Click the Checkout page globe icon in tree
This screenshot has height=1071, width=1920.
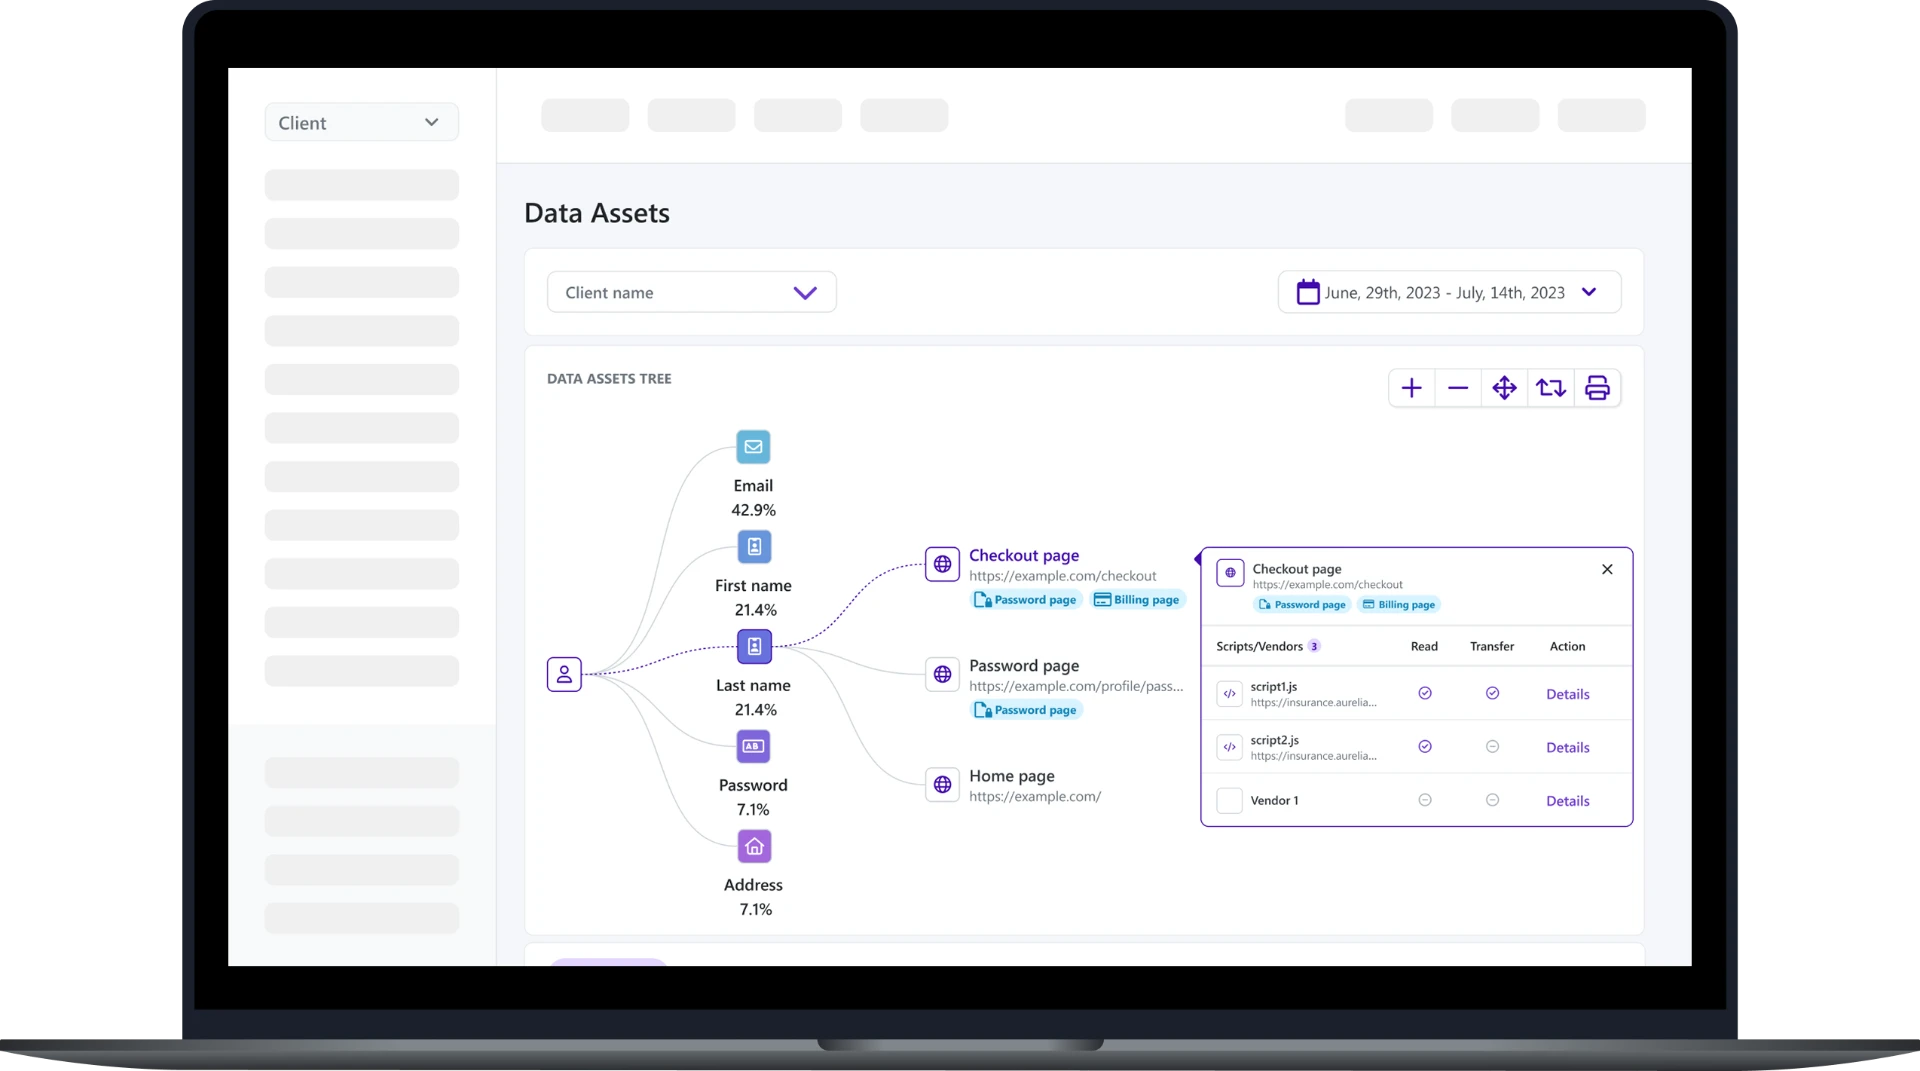point(942,564)
